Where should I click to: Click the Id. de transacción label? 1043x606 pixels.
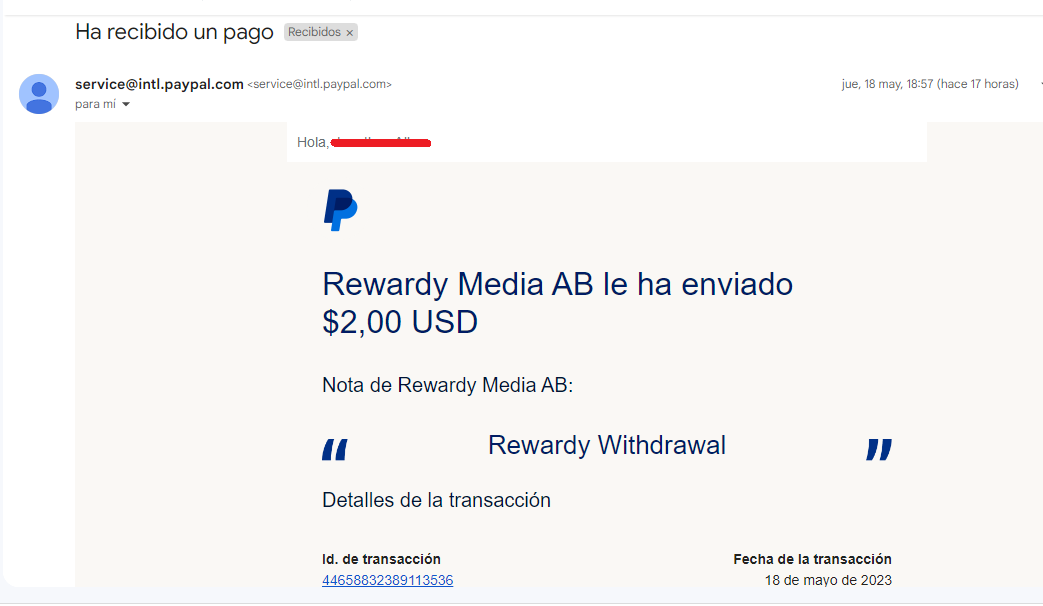point(381,559)
